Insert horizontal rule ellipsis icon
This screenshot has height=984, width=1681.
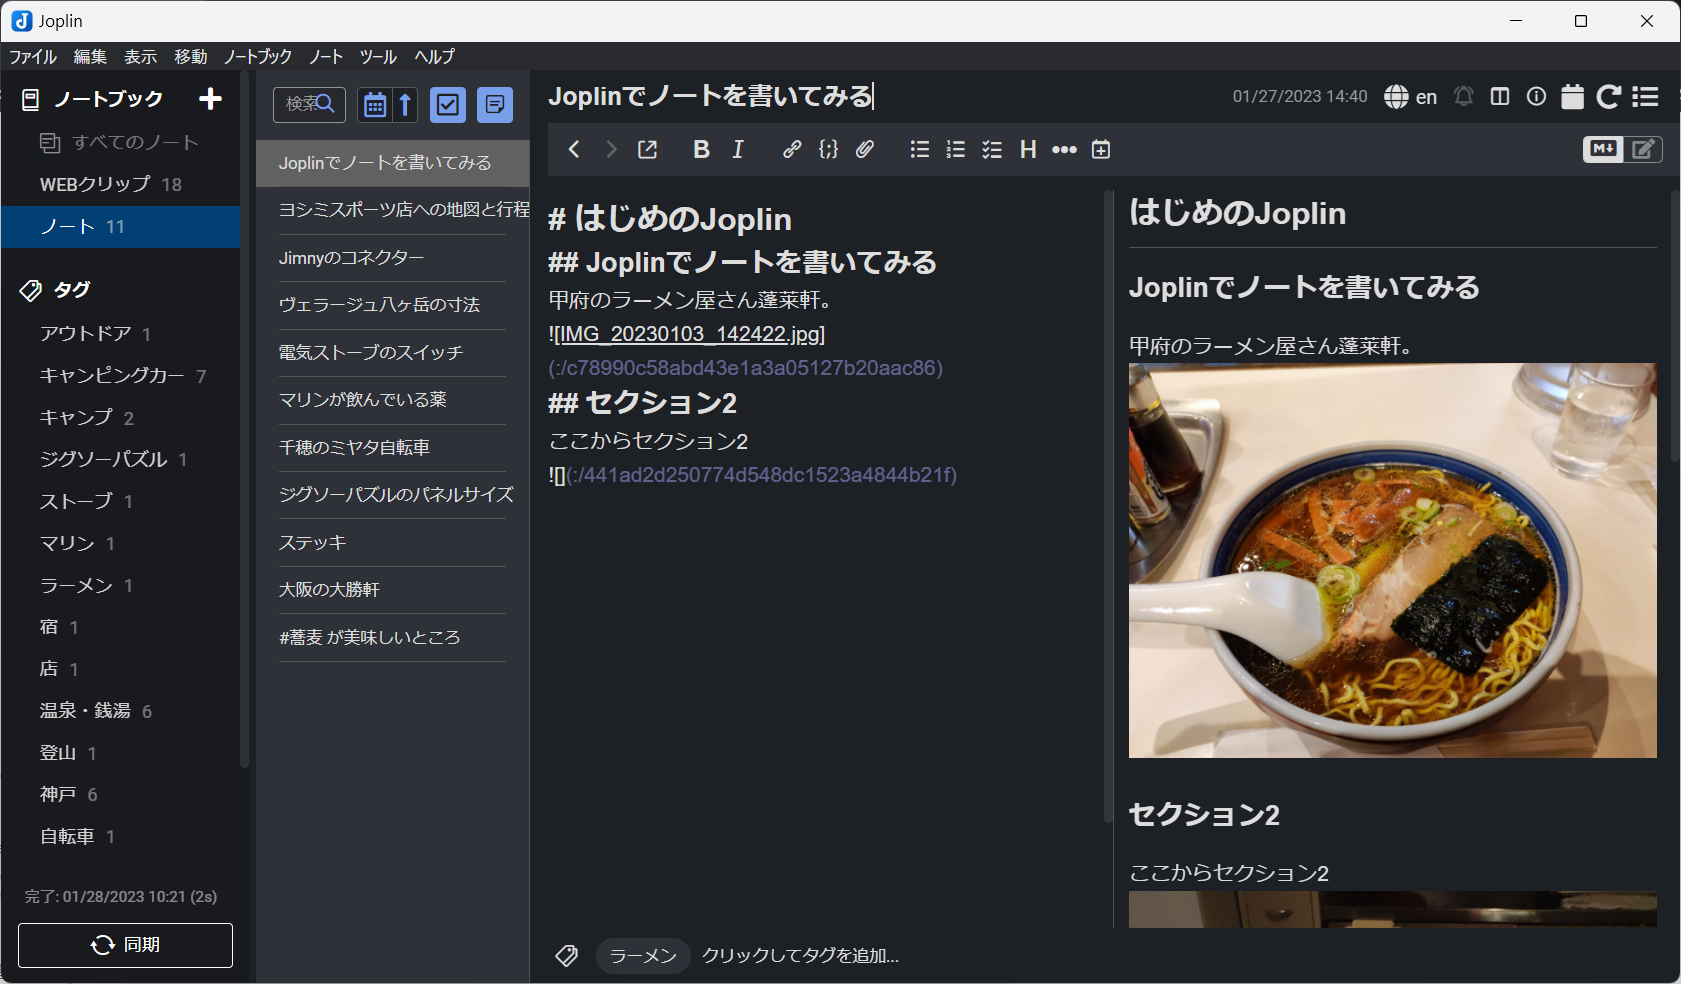pos(1064,149)
